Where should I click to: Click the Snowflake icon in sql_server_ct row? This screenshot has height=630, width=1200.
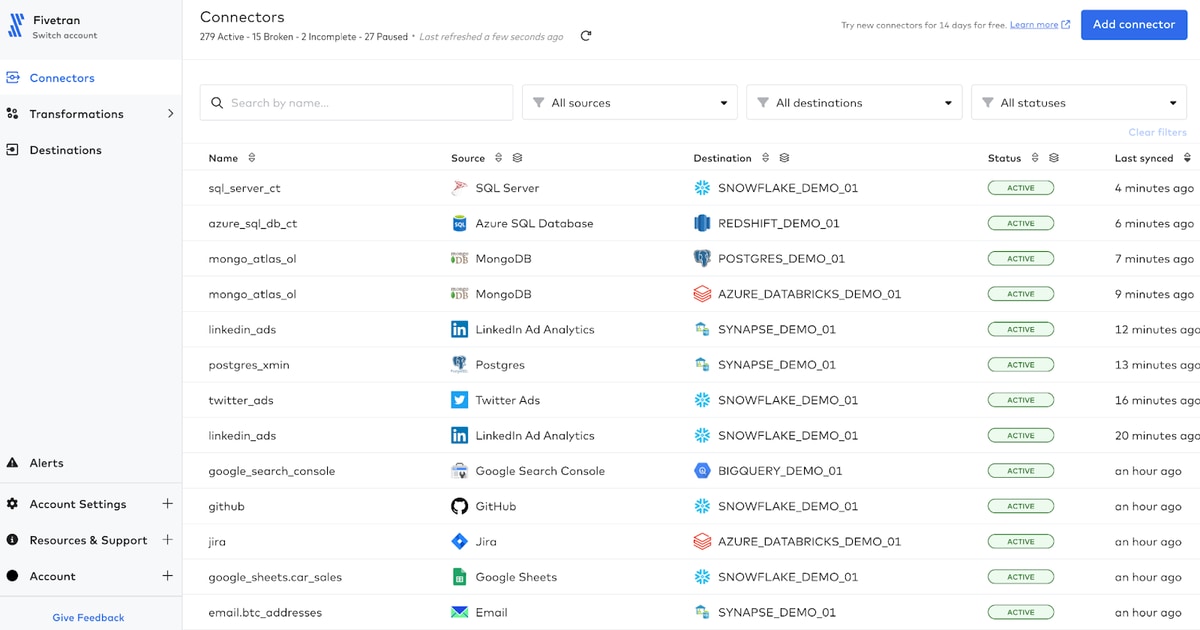coord(702,188)
